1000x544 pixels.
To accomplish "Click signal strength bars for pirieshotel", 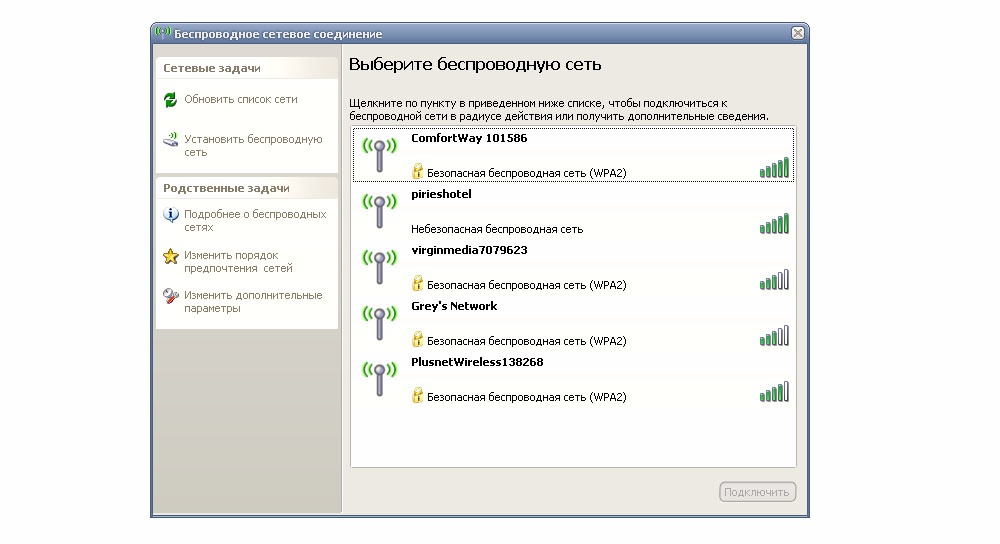I will (x=774, y=224).
